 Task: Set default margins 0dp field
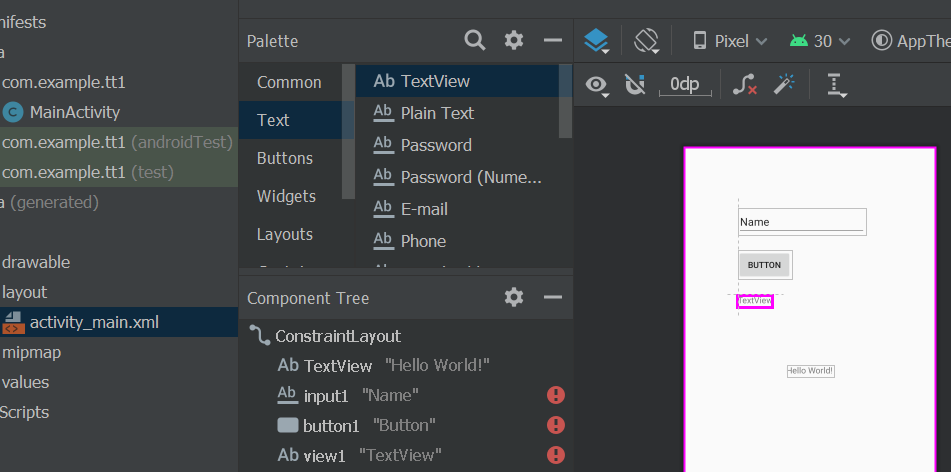click(x=685, y=85)
